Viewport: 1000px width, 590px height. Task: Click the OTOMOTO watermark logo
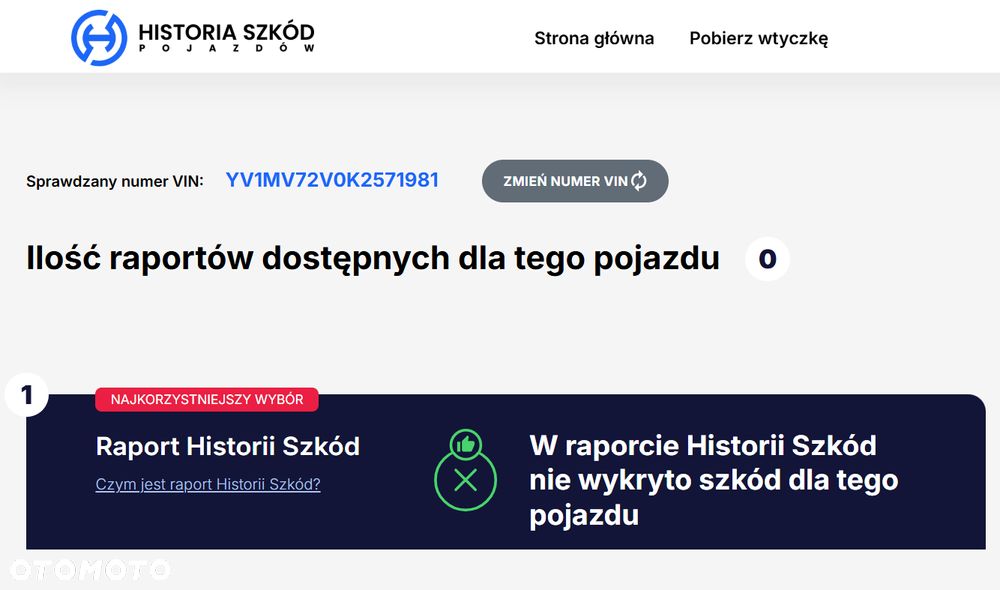[90, 569]
